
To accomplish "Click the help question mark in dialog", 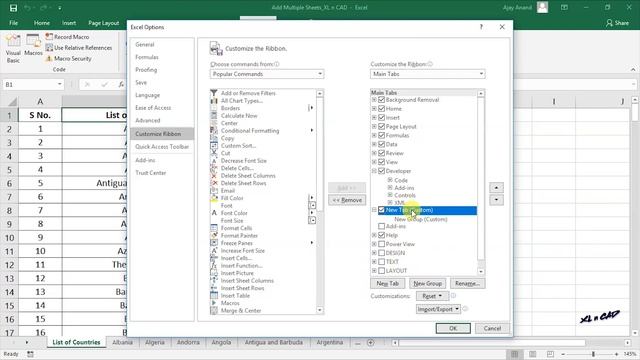I will pyautogui.click(x=481, y=27).
